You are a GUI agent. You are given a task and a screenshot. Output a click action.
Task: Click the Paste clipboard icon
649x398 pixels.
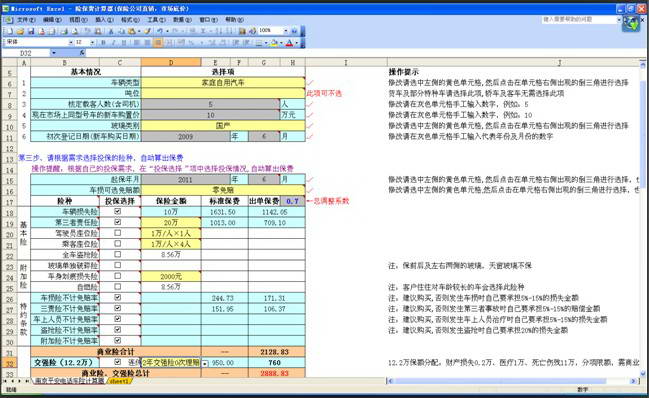tap(132, 31)
